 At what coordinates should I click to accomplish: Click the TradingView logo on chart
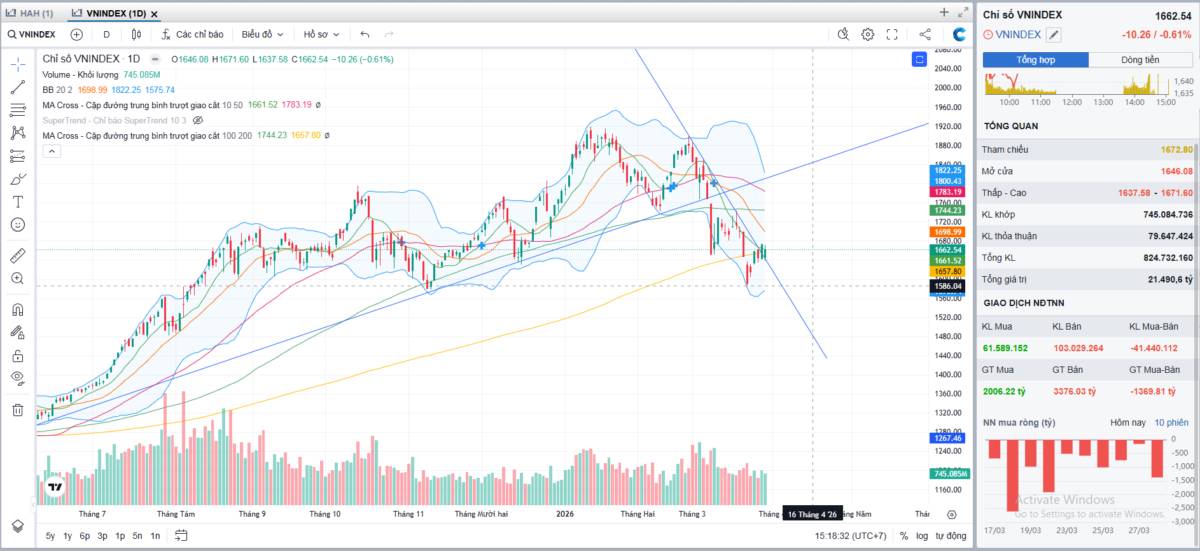click(x=54, y=489)
